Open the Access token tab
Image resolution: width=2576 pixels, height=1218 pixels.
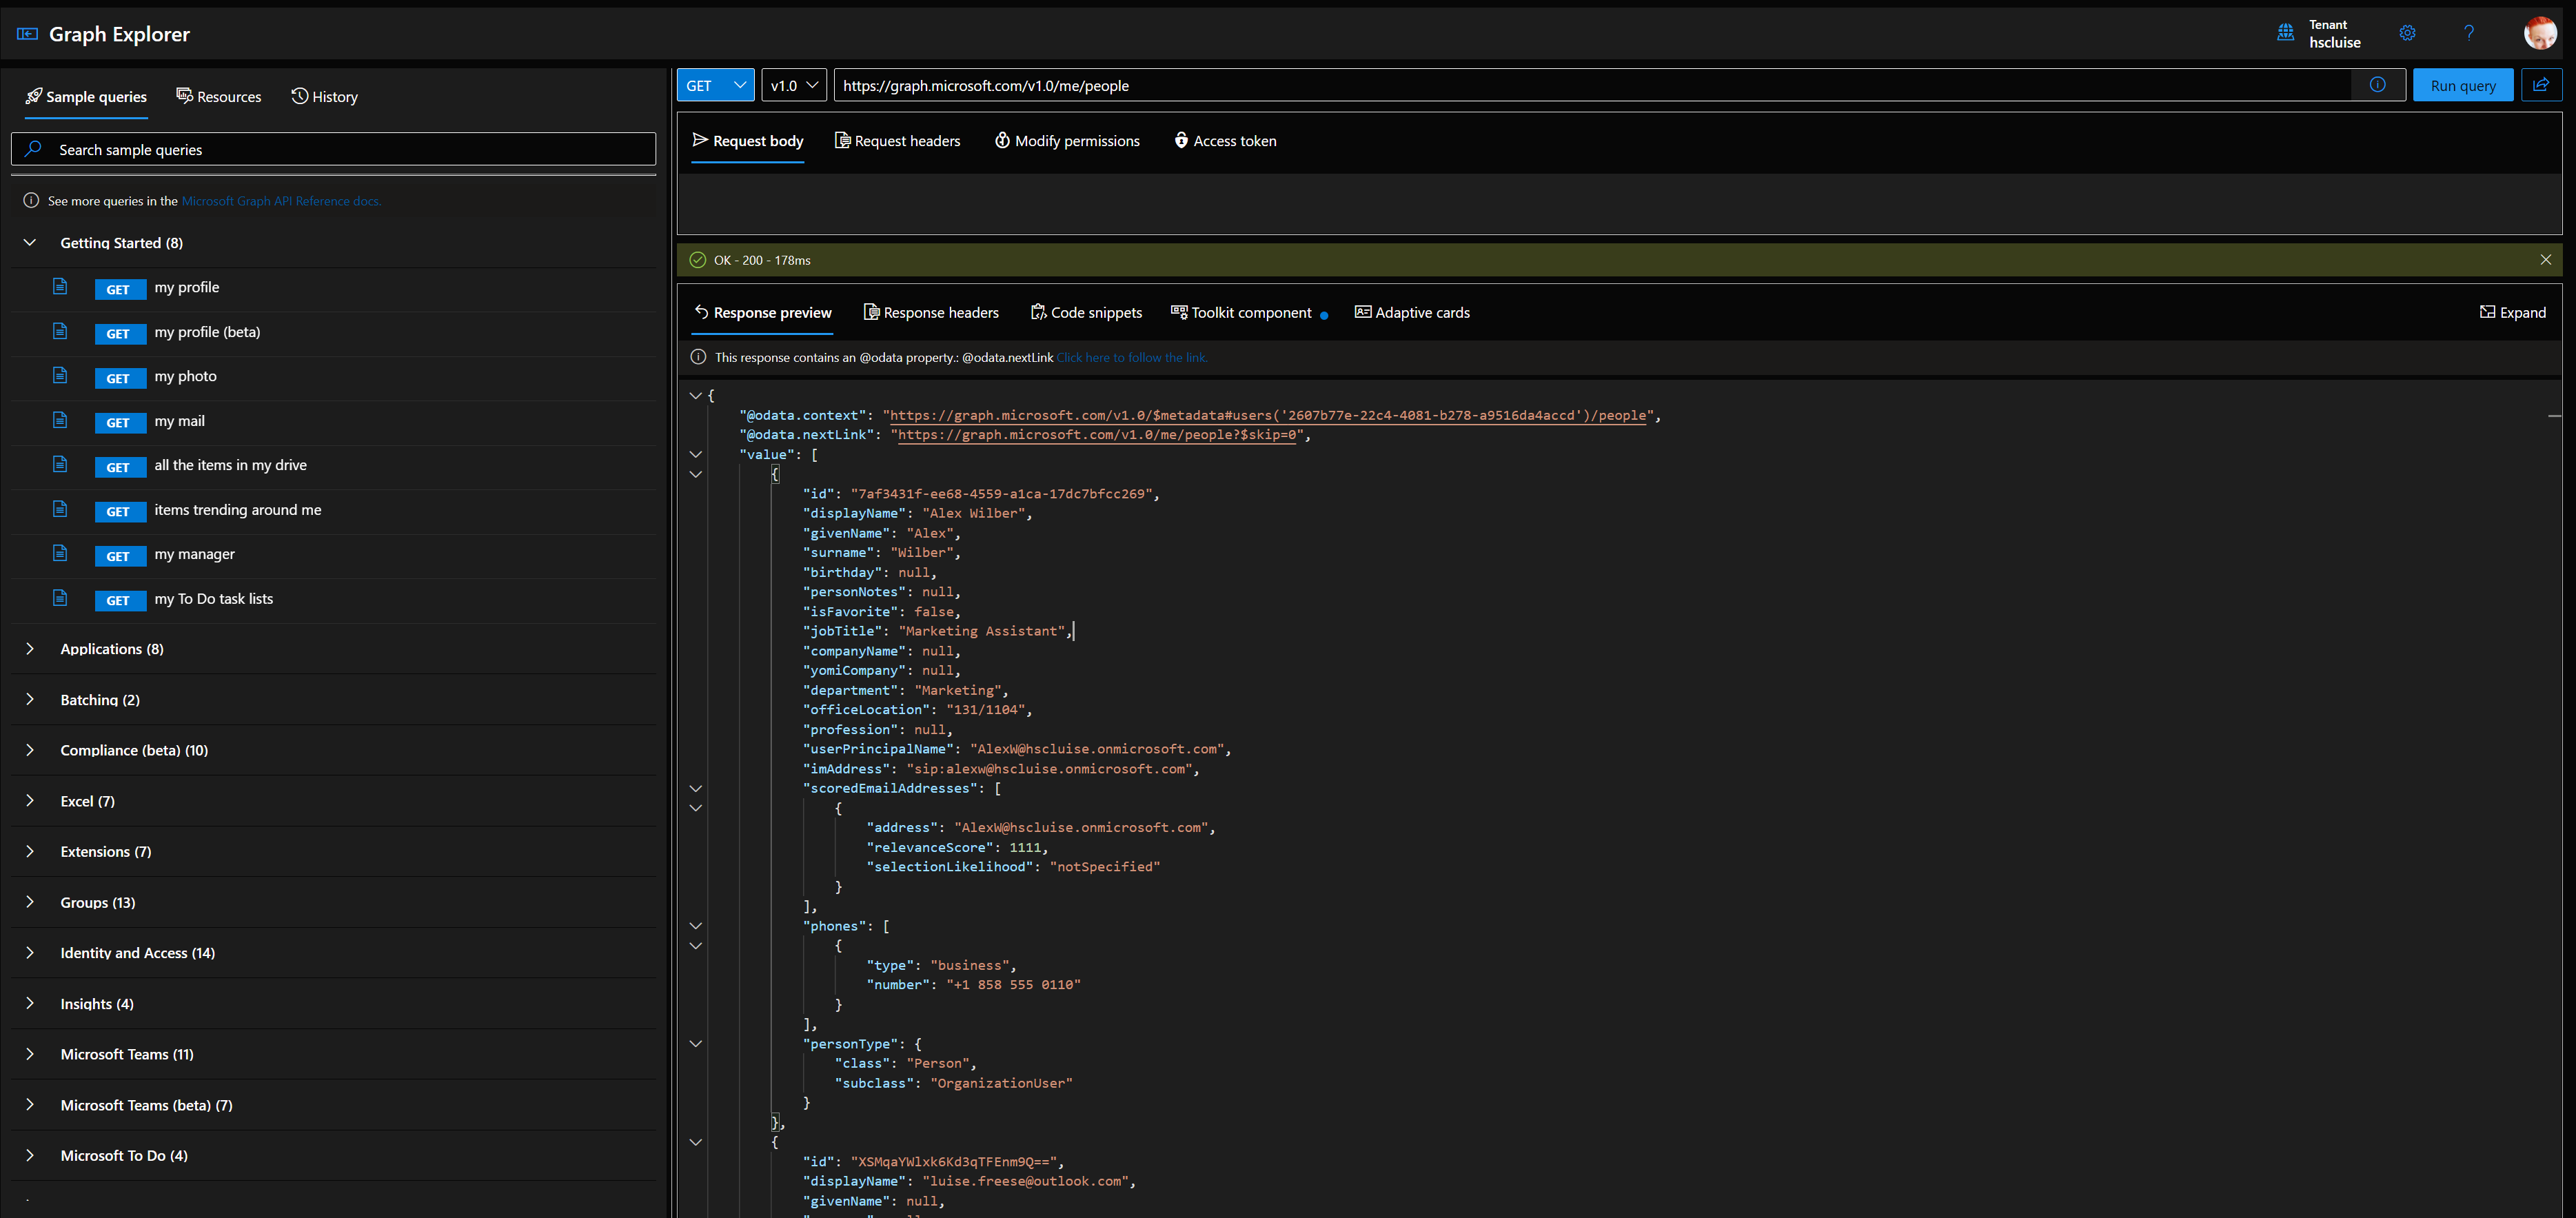coord(1225,141)
